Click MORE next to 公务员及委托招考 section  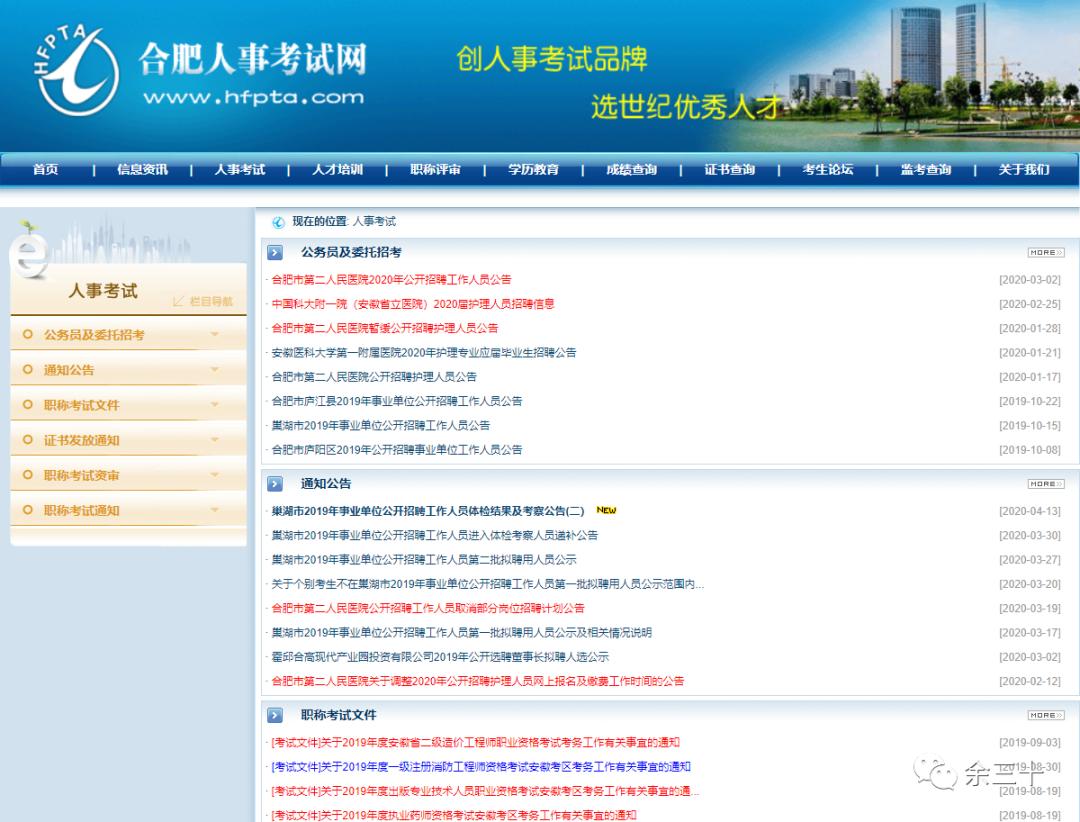click(x=1044, y=253)
